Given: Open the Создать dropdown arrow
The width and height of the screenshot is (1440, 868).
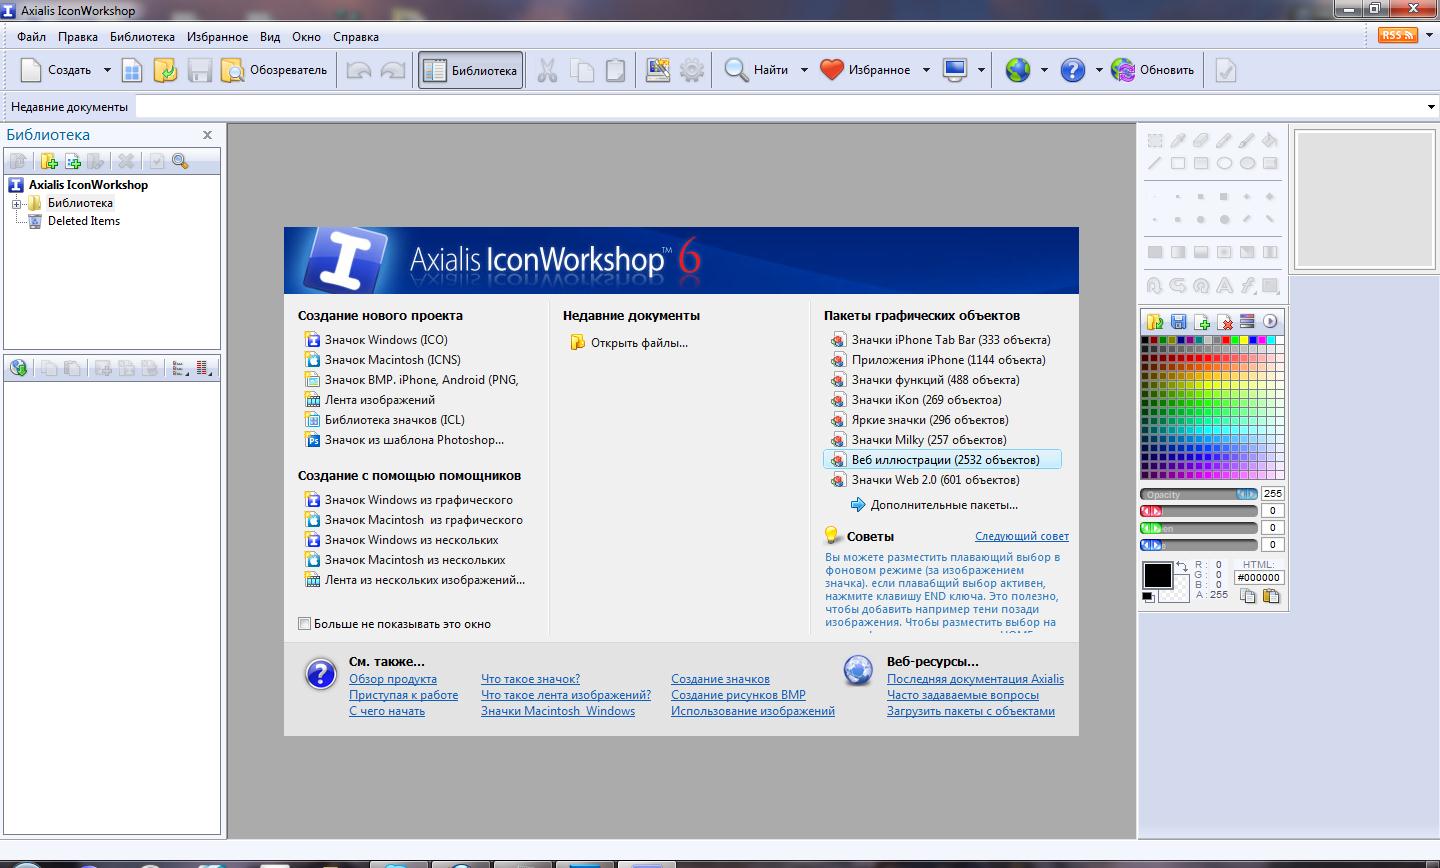Looking at the screenshot, I should pos(107,70).
